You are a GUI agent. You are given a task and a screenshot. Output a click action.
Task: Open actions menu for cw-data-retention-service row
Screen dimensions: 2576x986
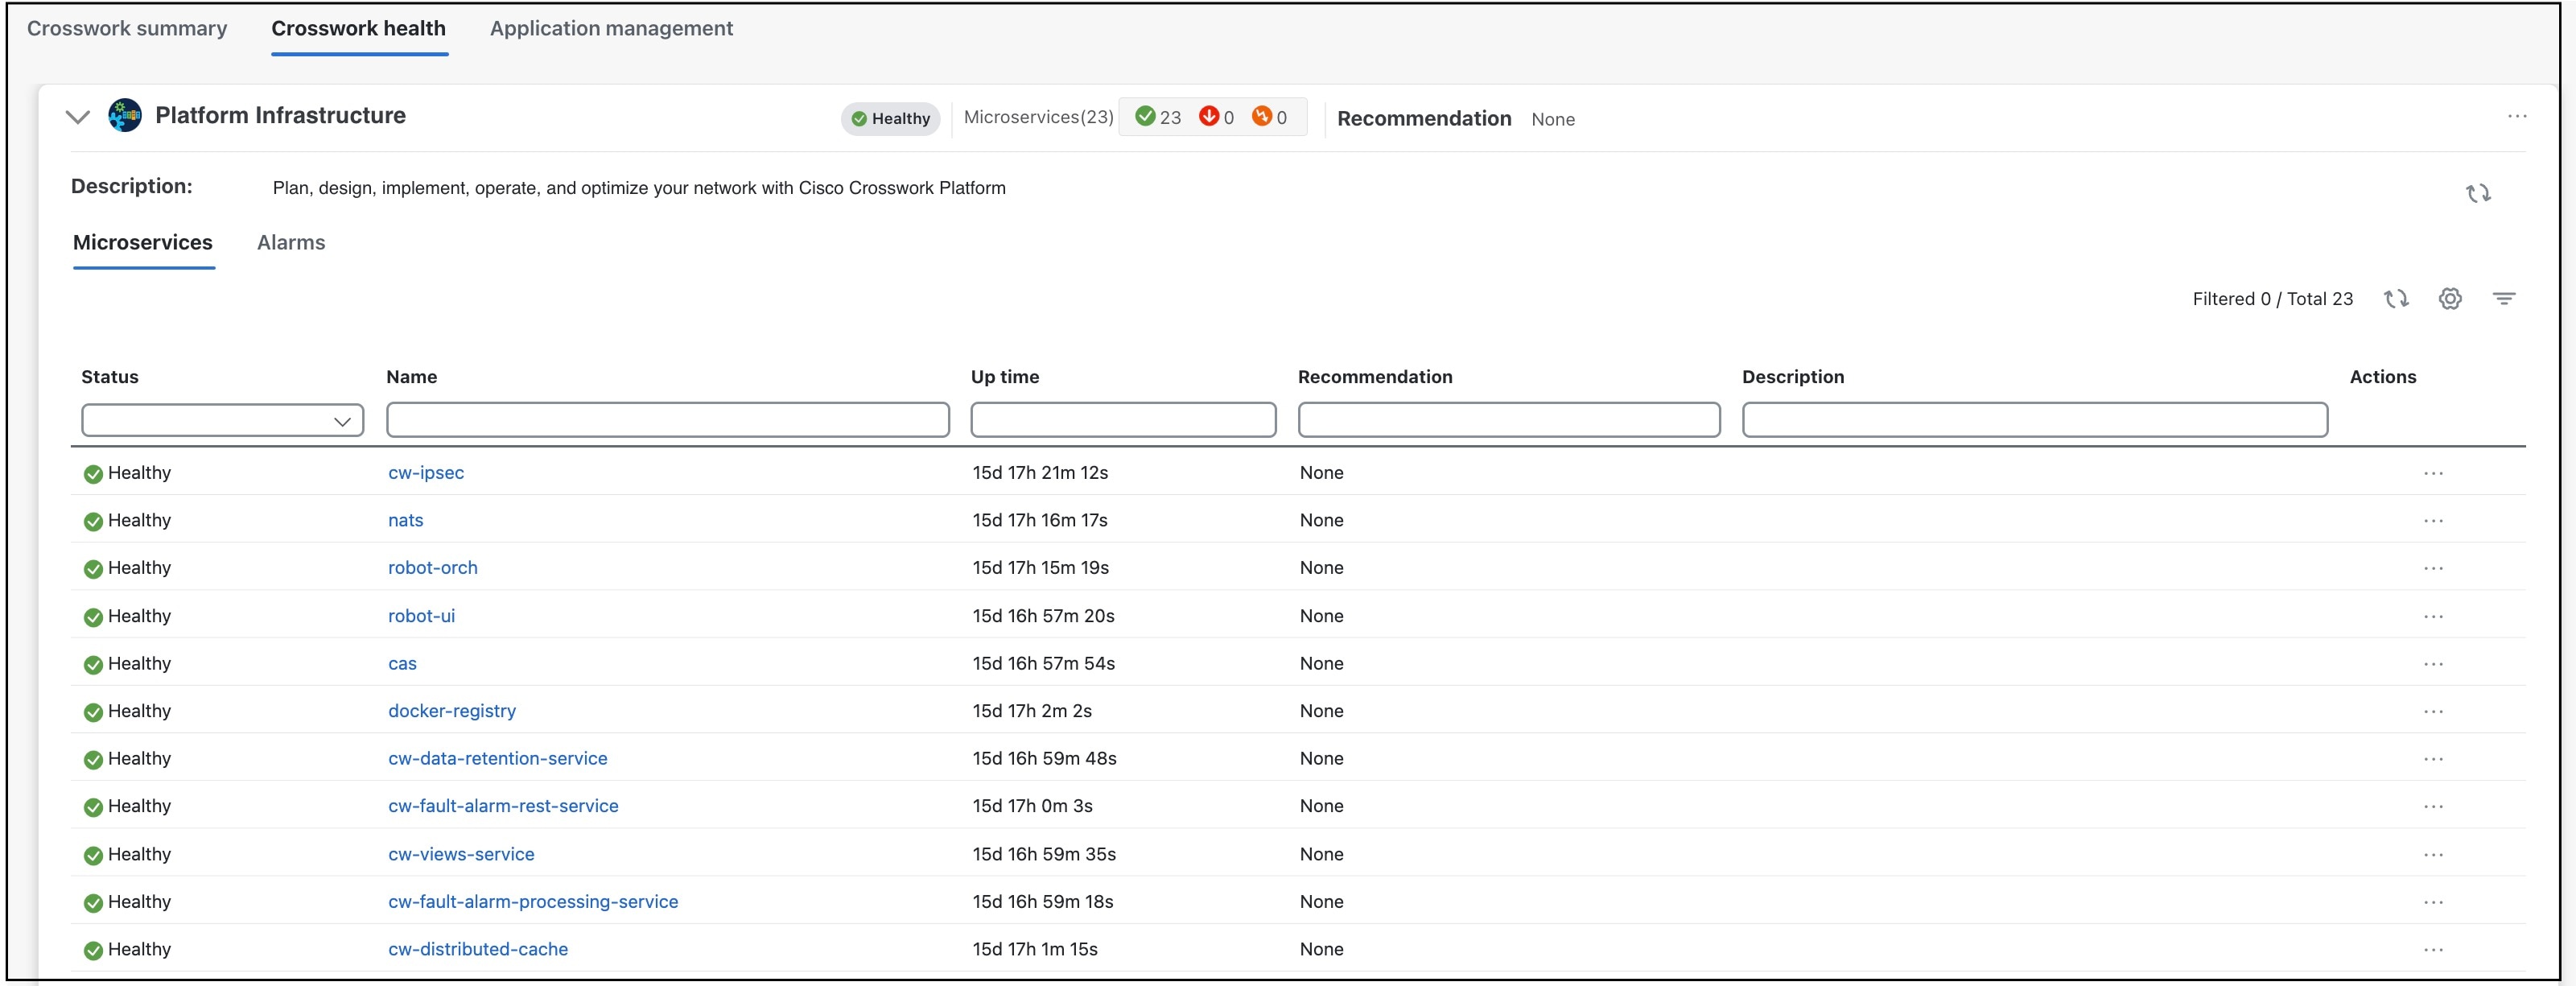(x=2433, y=759)
